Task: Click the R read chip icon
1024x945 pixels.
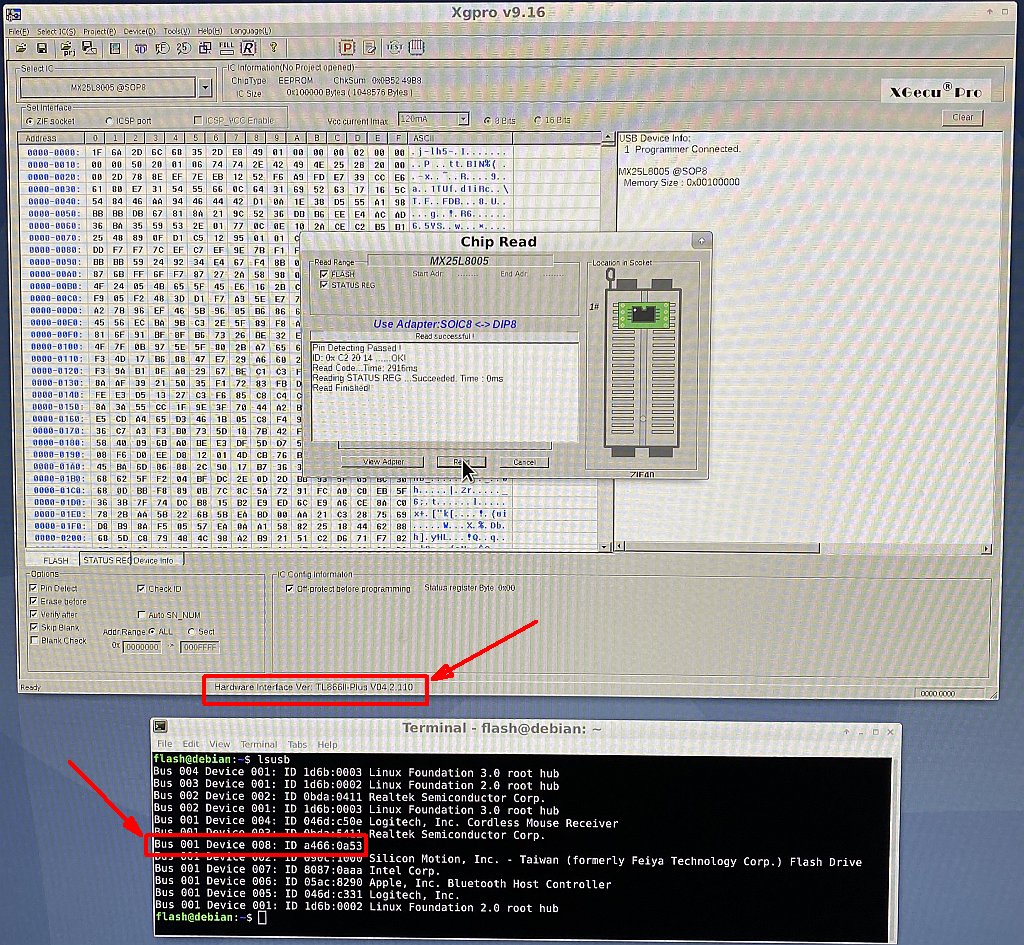Action: pos(248,48)
